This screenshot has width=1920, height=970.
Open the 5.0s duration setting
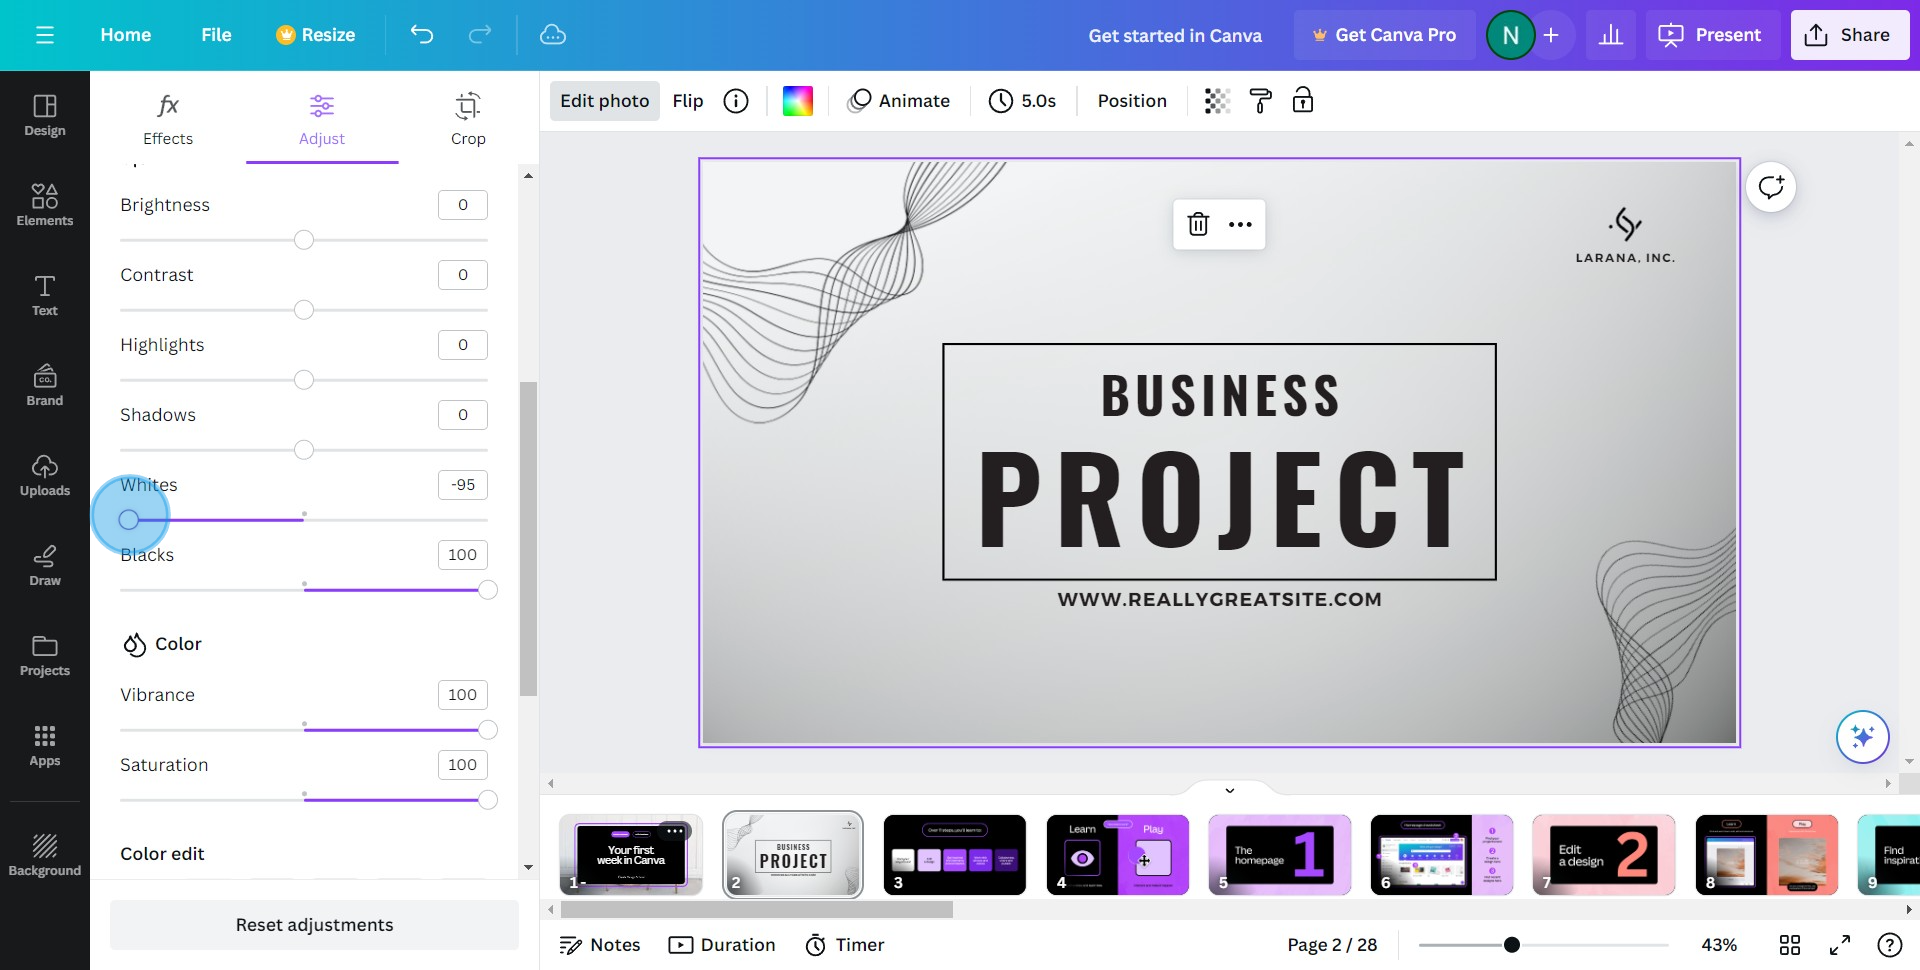(1023, 101)
